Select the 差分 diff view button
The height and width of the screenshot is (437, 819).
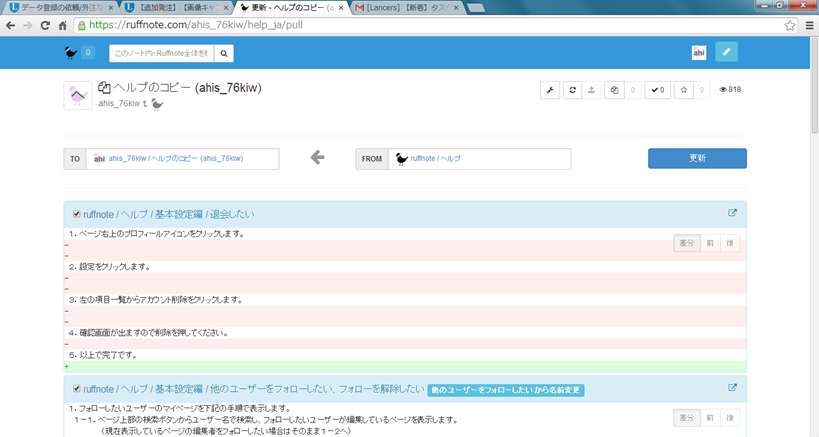click(x=686, y=242)
